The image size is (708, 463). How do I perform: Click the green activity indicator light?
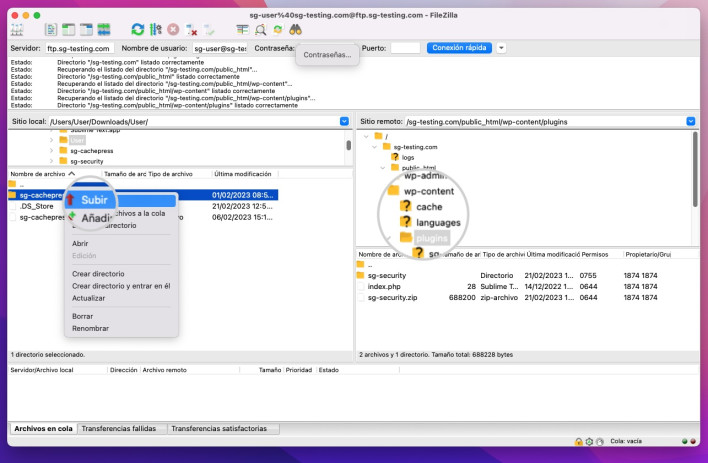point(685,441)
